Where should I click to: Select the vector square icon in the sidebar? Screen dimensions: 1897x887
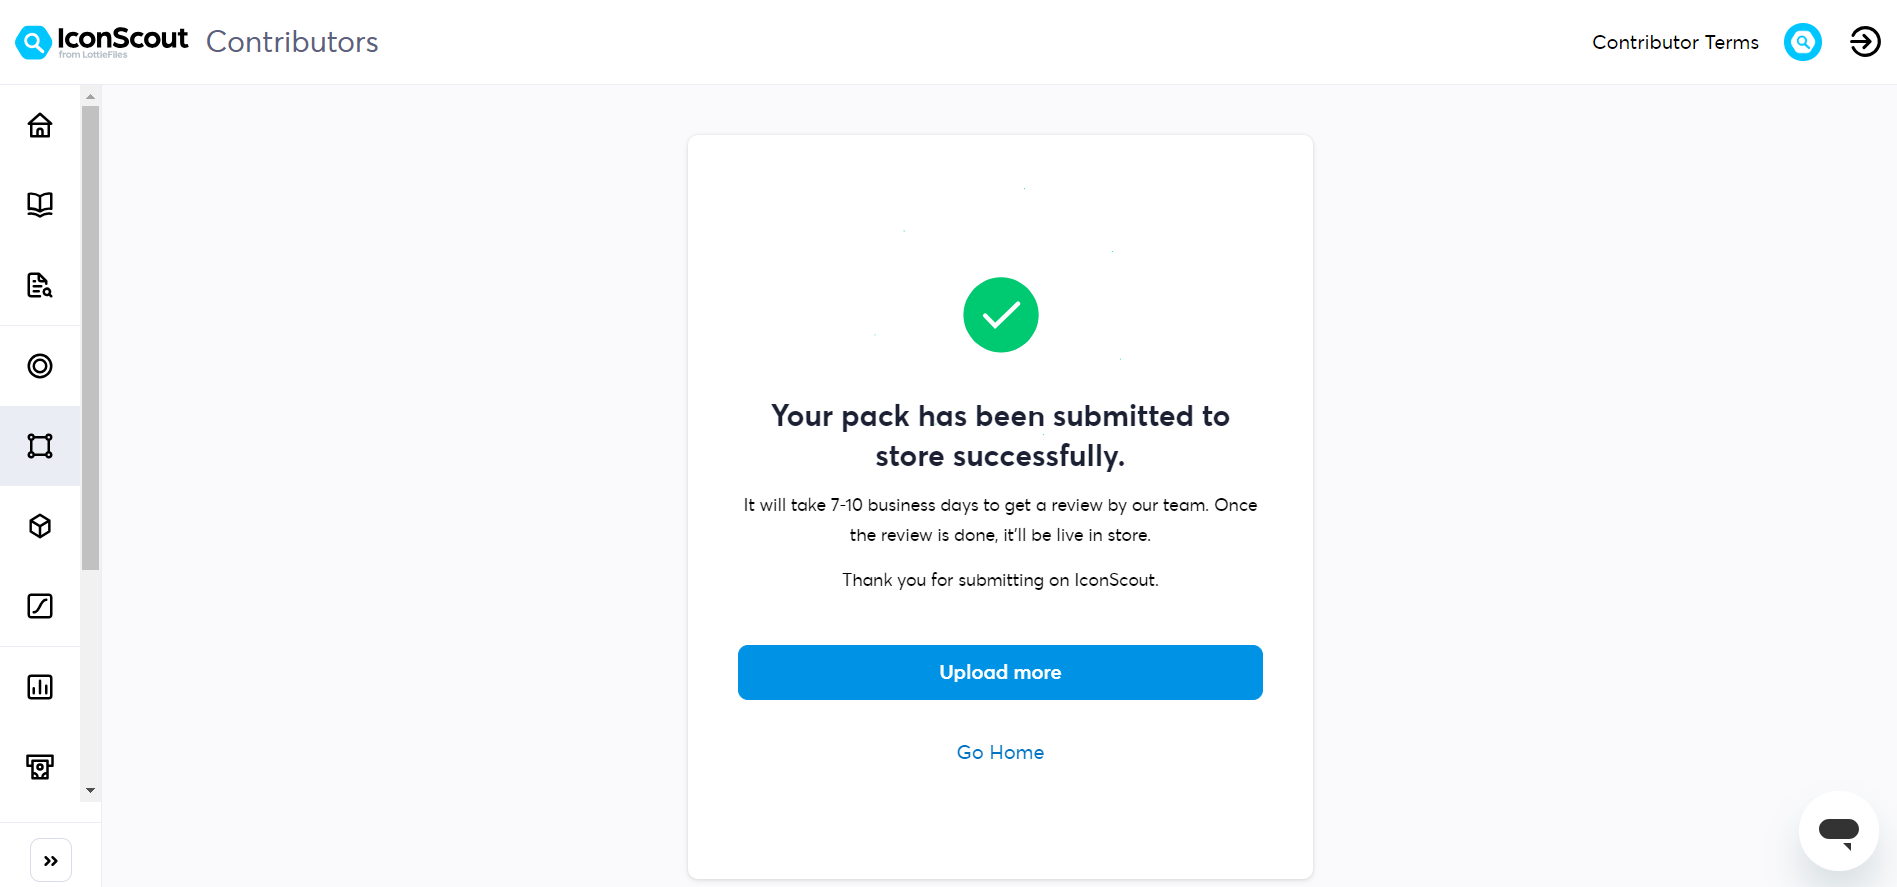[40, 446]
